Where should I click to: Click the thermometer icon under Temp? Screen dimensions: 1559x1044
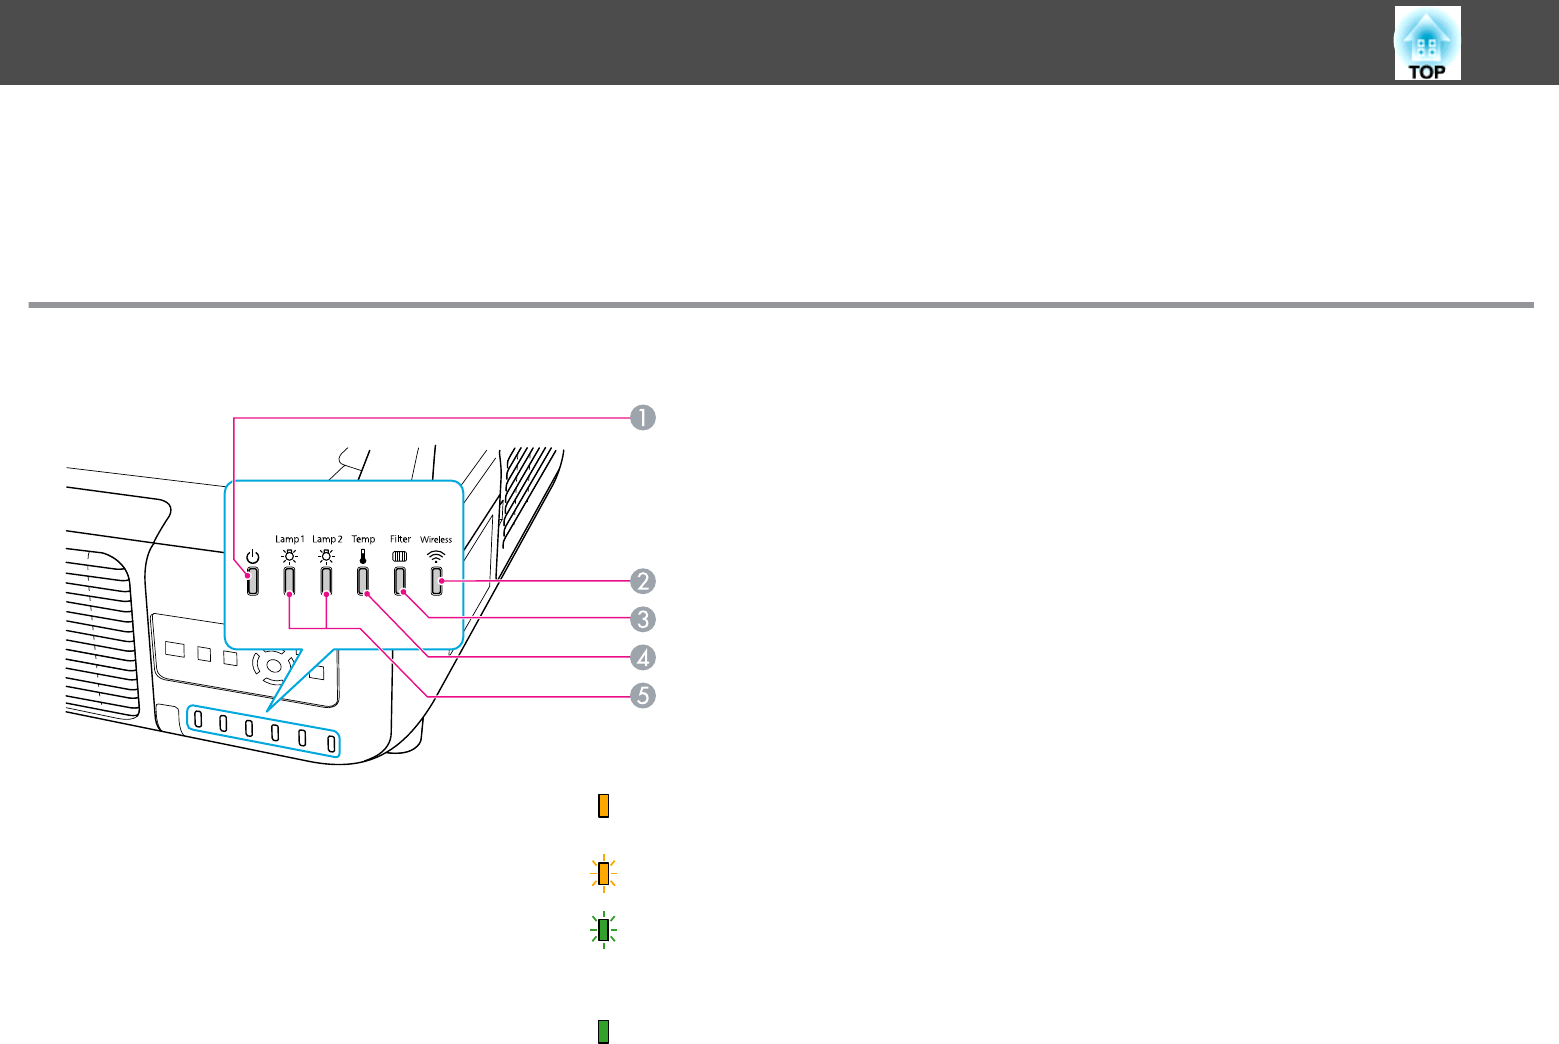tap(363, 557)
